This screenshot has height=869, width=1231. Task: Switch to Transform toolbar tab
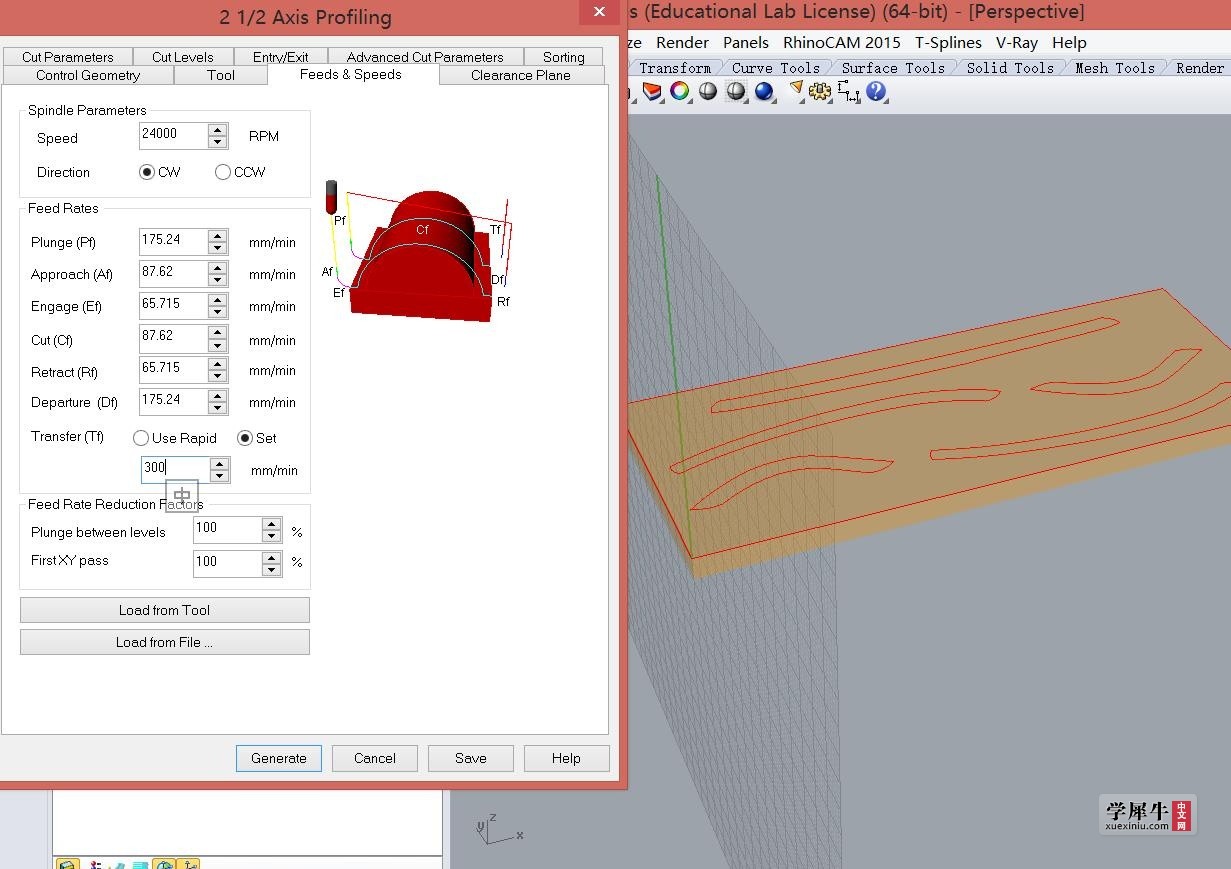pos(675,68)
